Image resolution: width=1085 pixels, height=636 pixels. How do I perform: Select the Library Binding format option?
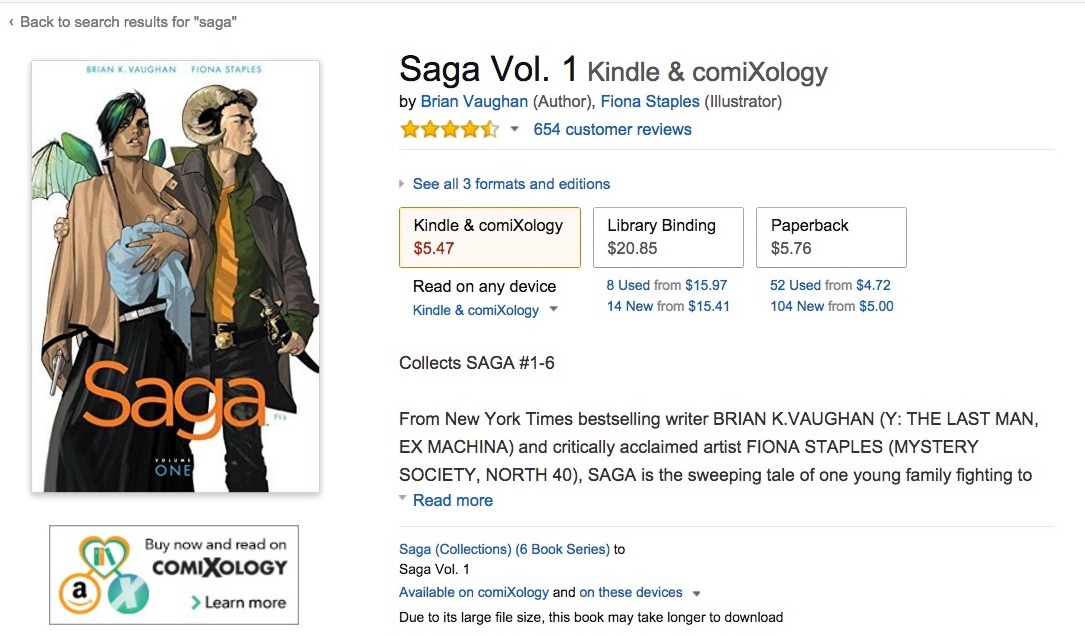click(x=668, y=237)
